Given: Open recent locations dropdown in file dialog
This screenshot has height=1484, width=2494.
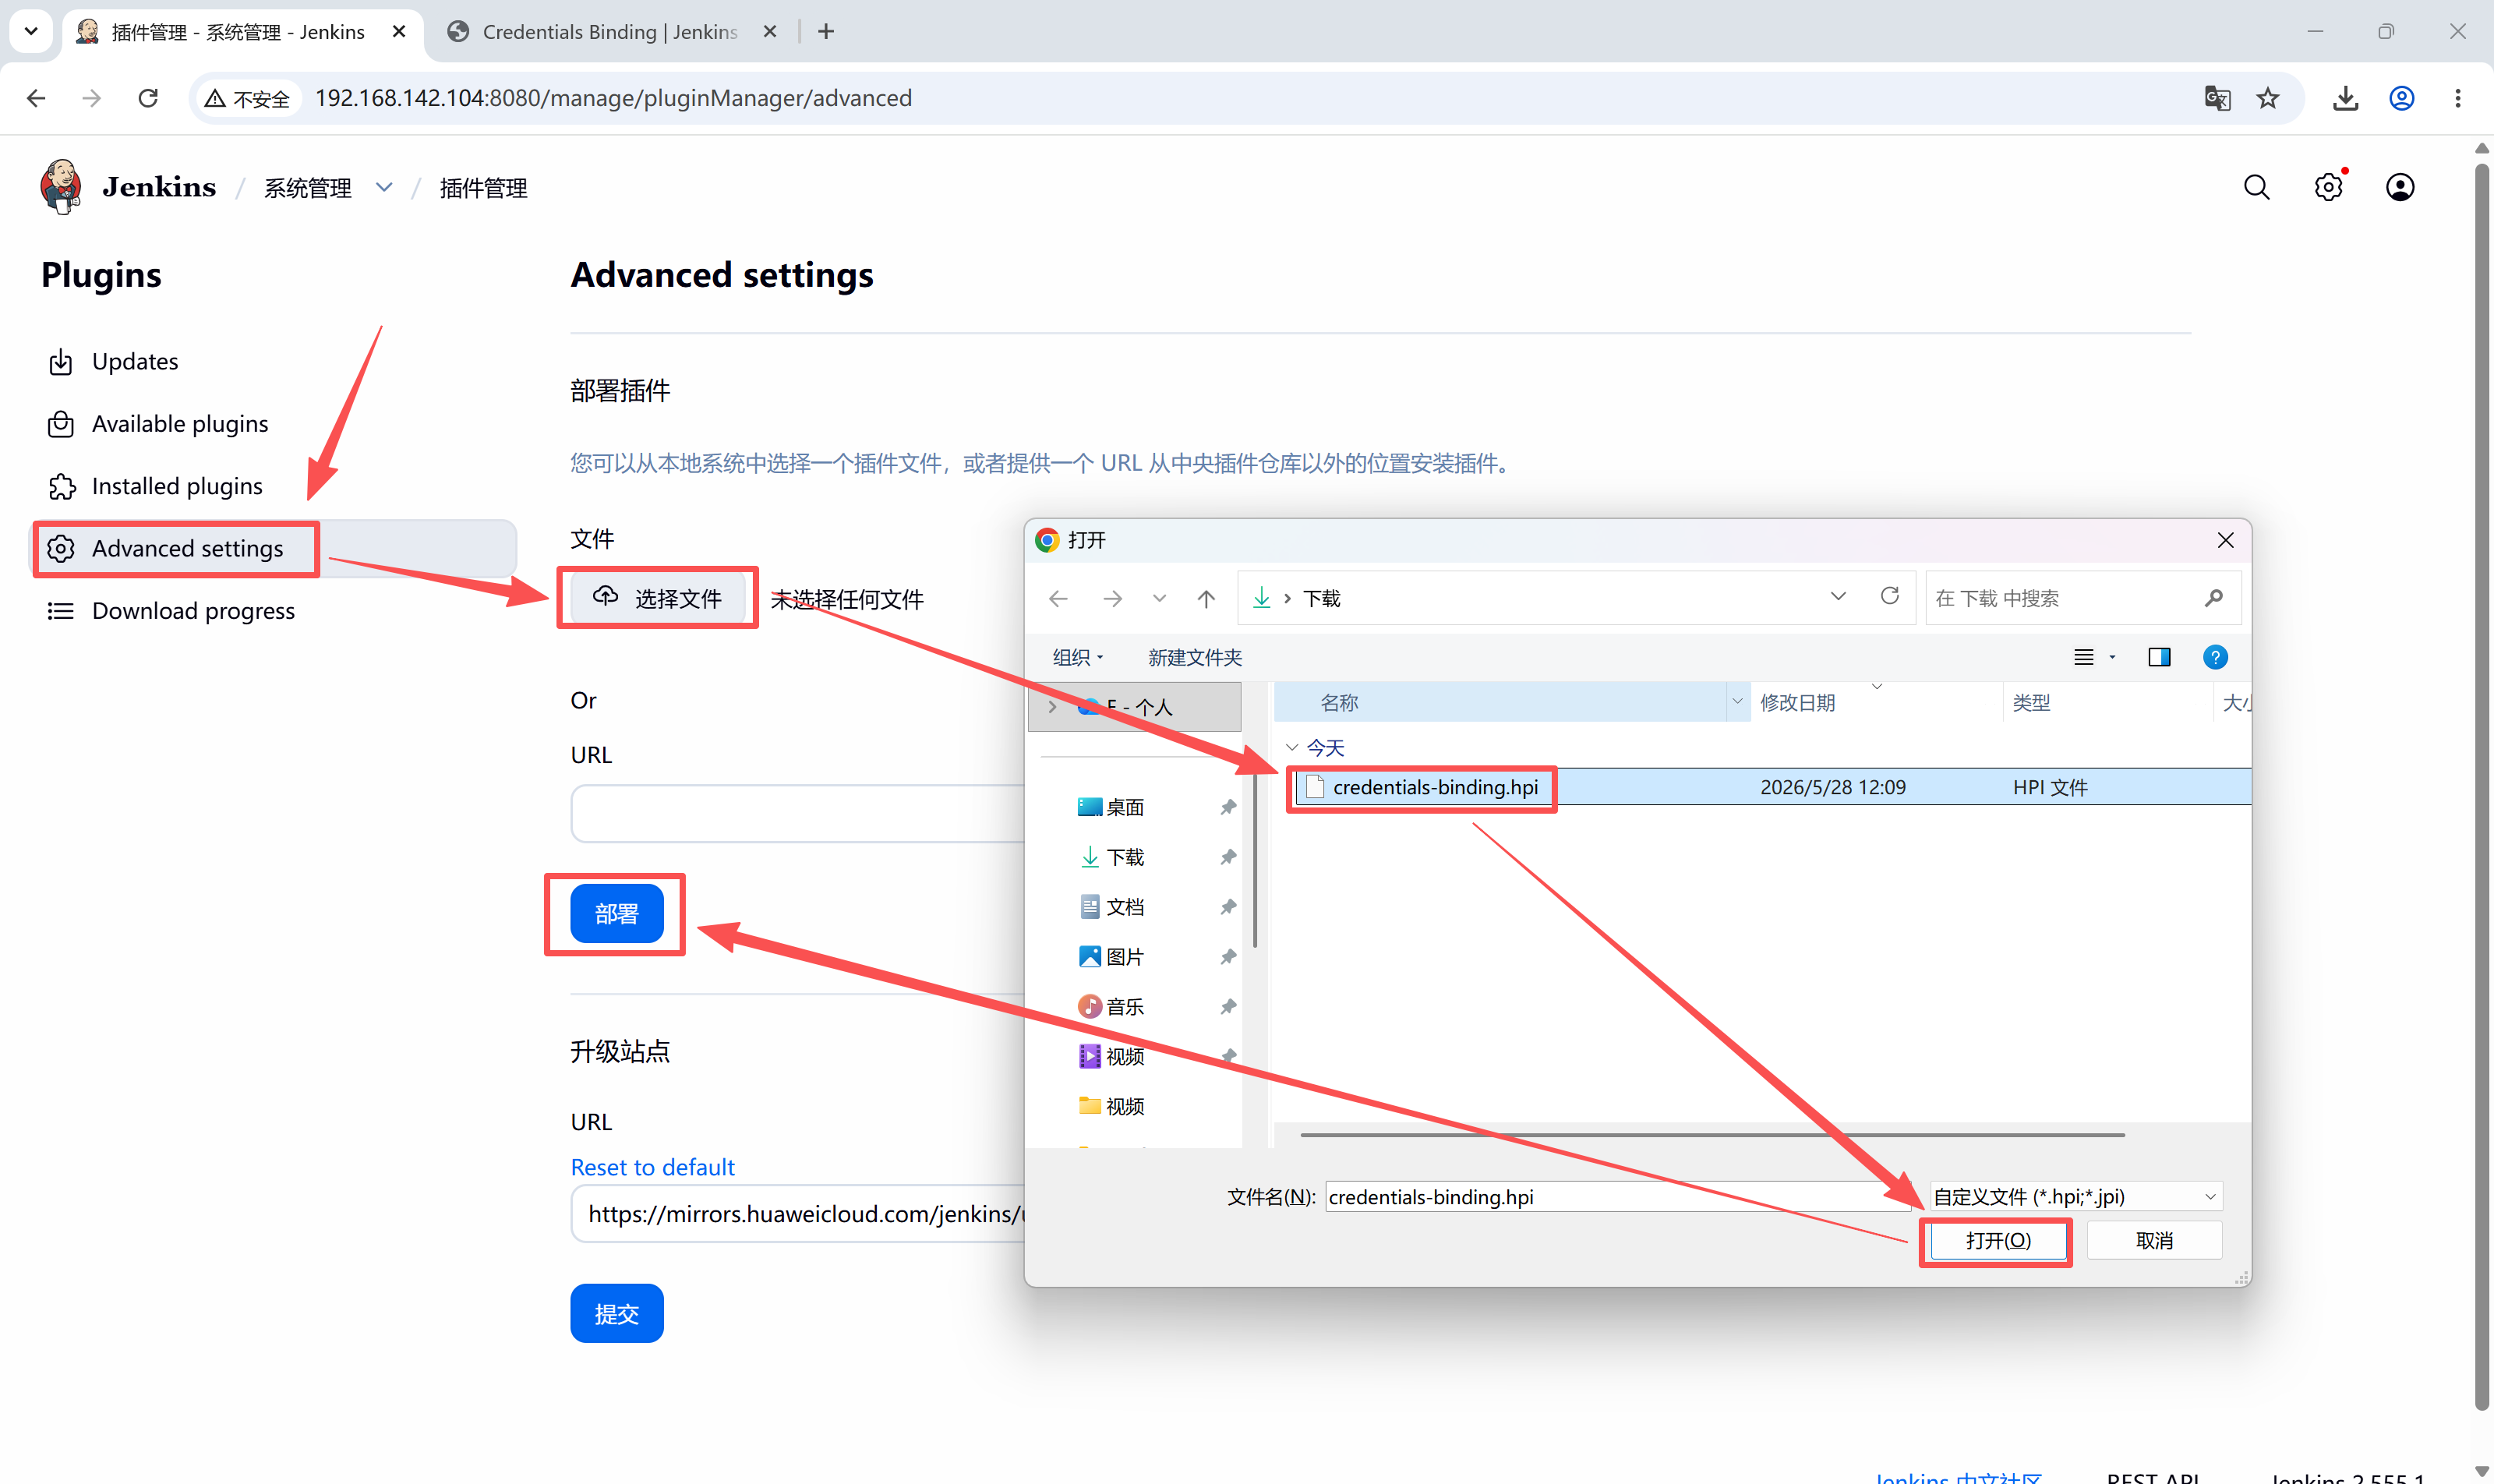Looking at the screenshot, I should tap(1159, 598).
